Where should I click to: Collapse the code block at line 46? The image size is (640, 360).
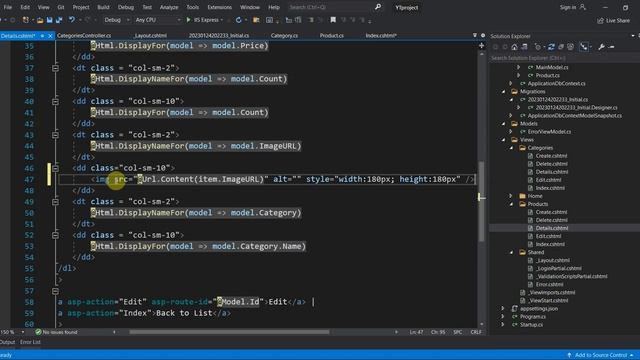(x=56, y=168)
